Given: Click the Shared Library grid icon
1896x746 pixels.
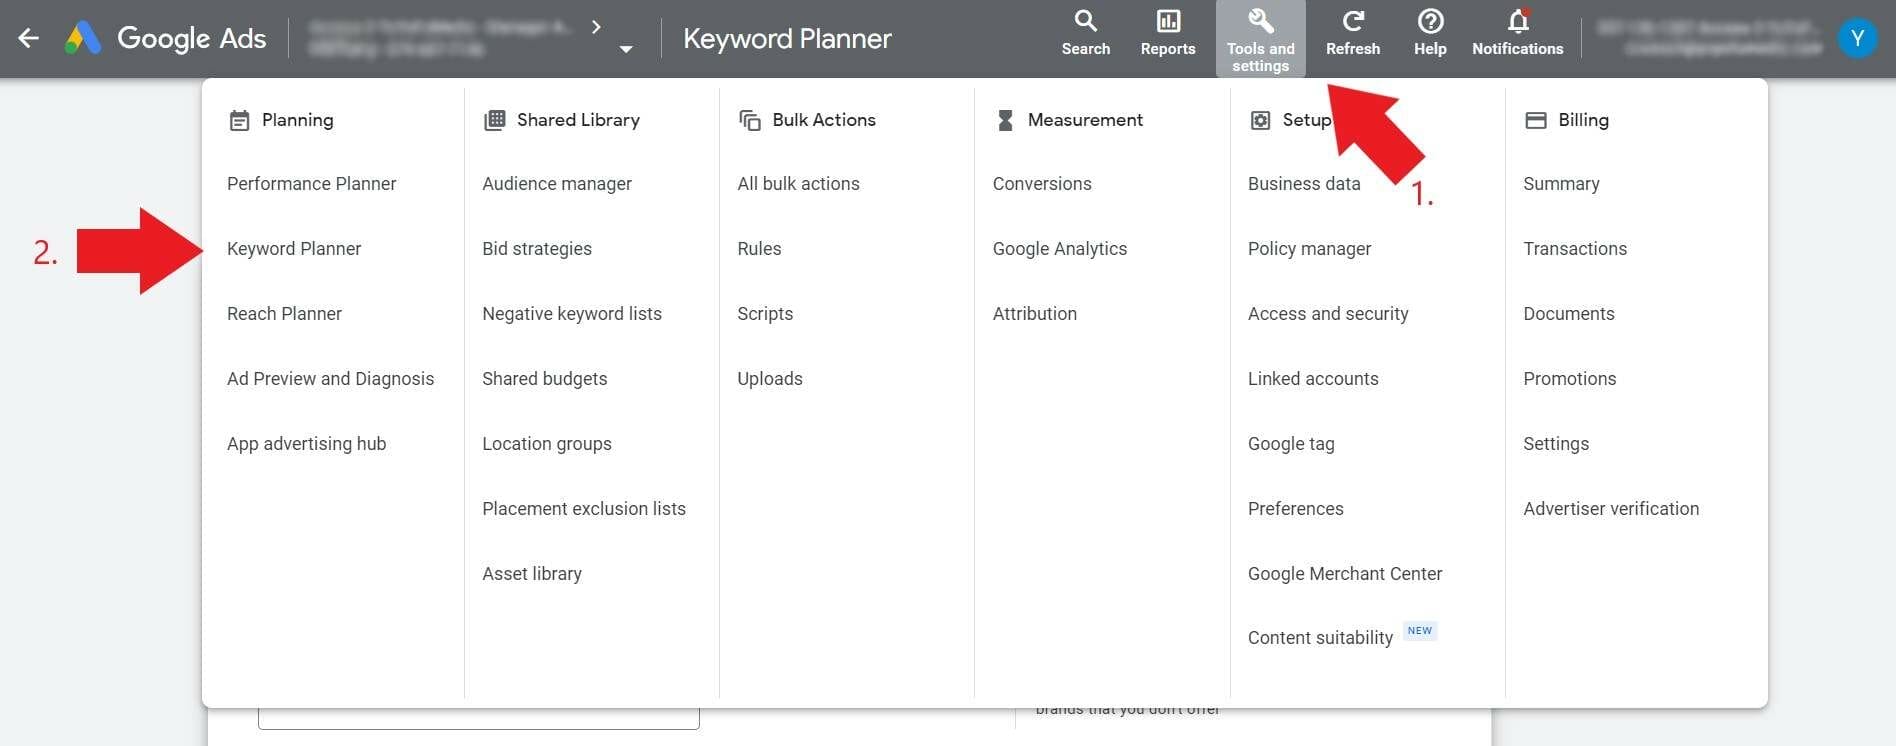Looking at the screenshot, I should tap(494, 120).
